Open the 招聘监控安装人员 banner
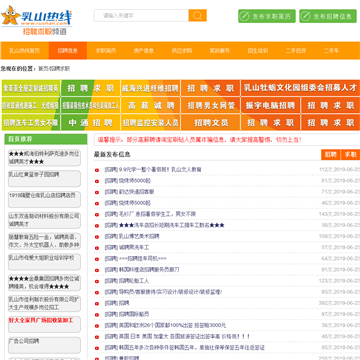 pyautogui.click(x=150, y=123)
